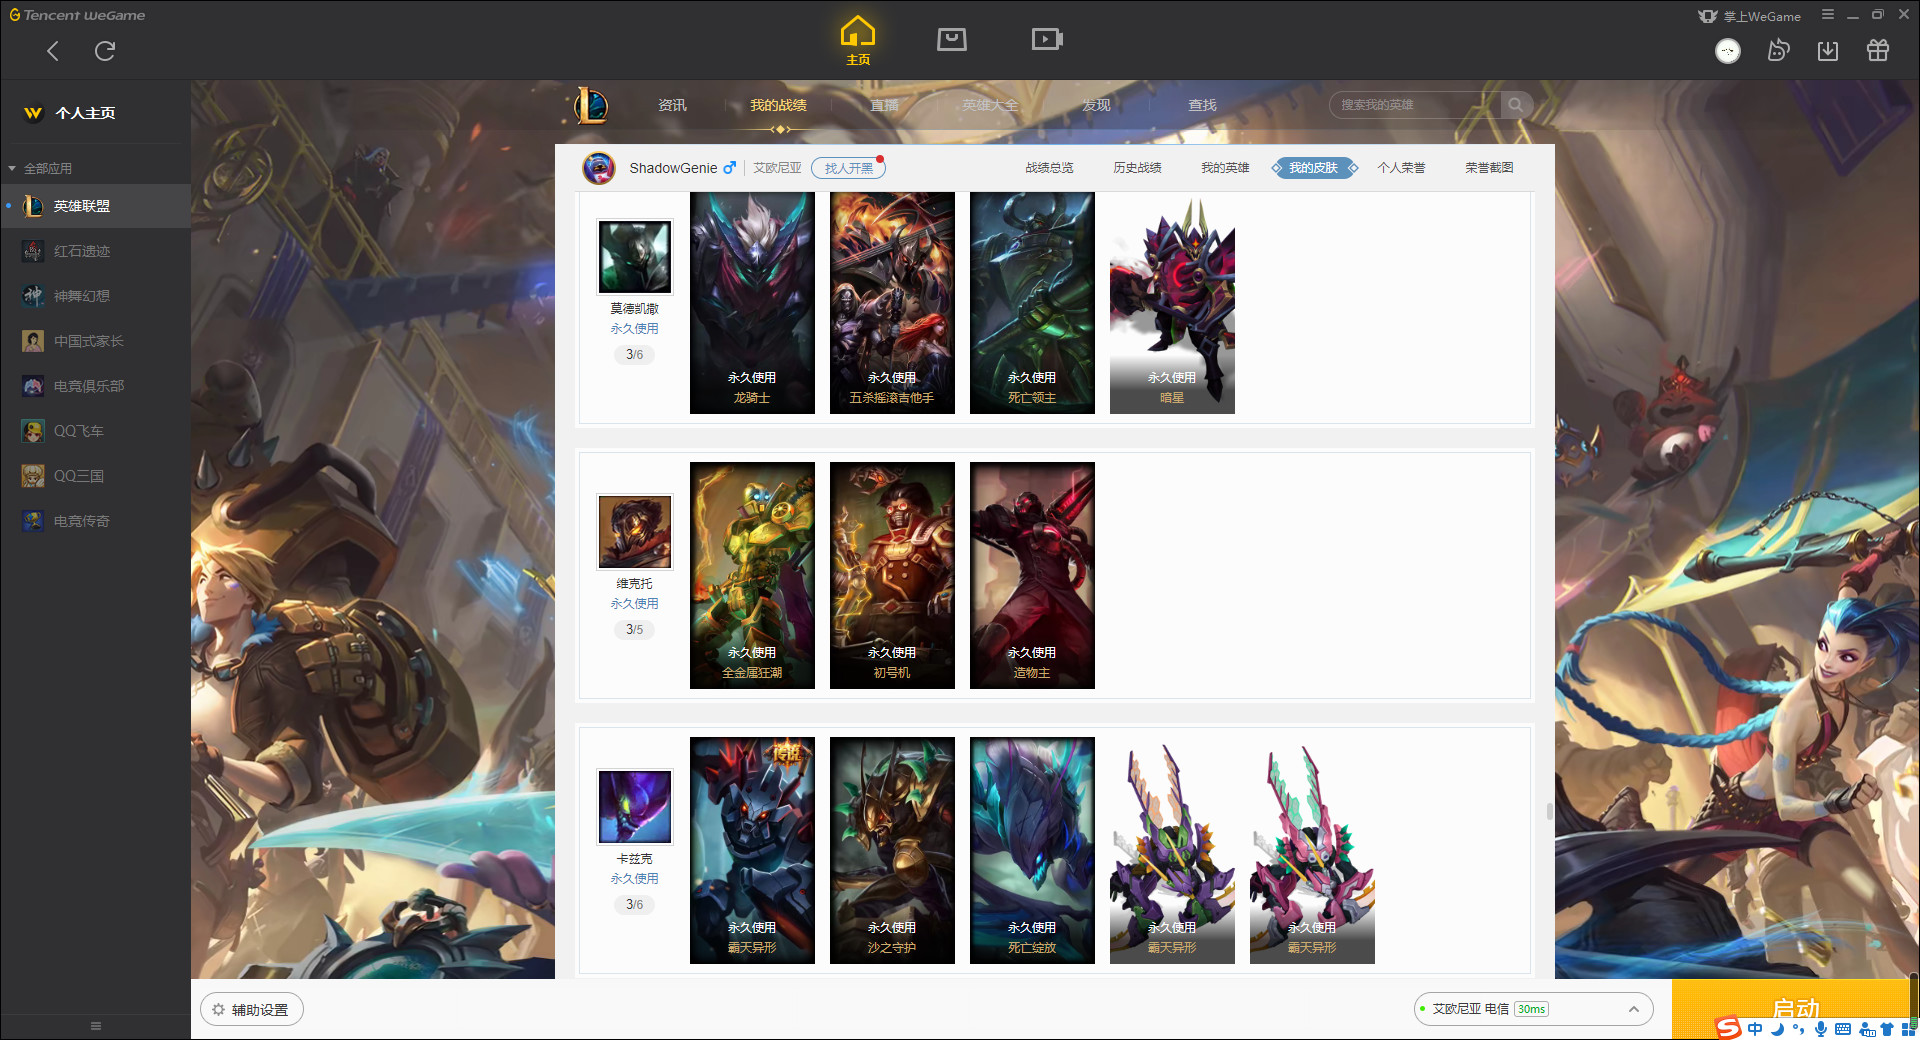The image size is (1920, 1040).
Task: Open the 我的战绩 navigation tab
Action: 778,105
